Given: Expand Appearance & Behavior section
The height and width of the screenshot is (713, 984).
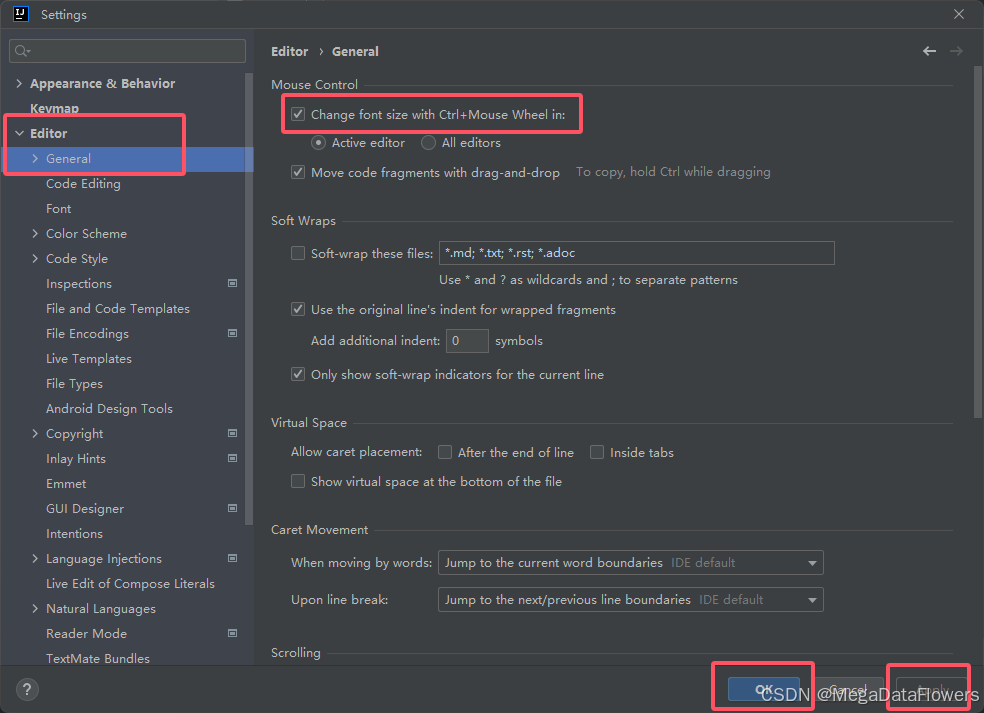Looking at the screenshot, I should tap(19, 83).
